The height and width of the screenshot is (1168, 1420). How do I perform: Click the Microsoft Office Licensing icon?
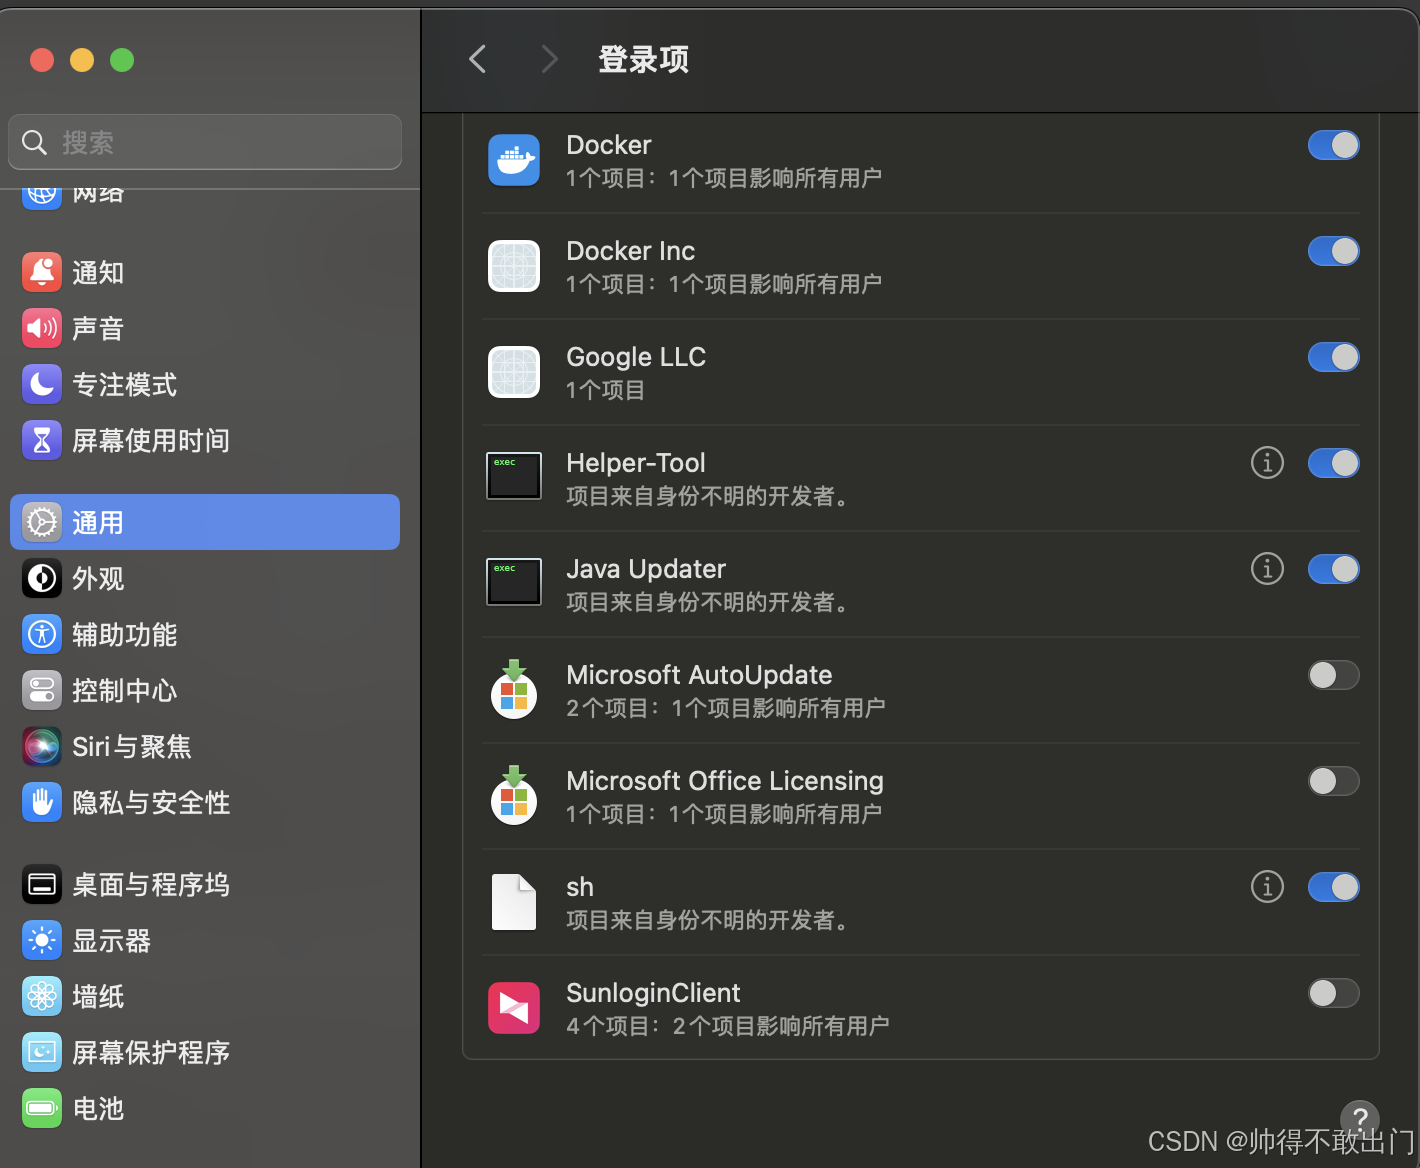[514, 795]
